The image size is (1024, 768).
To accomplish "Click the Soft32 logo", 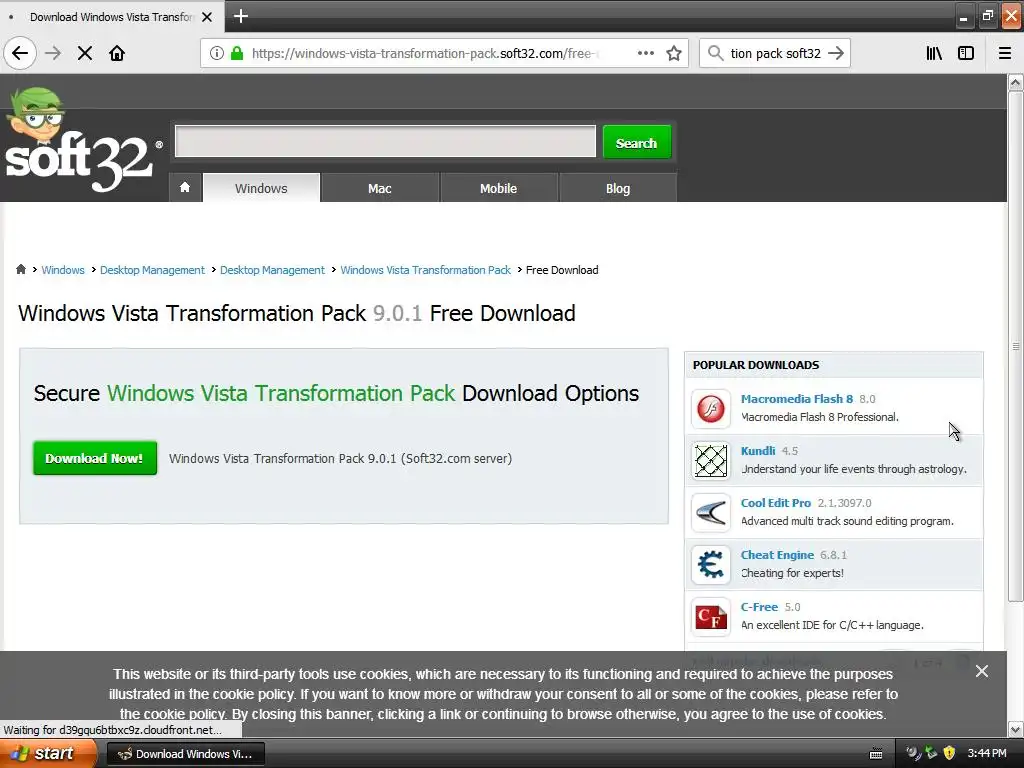I will pos(82,140).
